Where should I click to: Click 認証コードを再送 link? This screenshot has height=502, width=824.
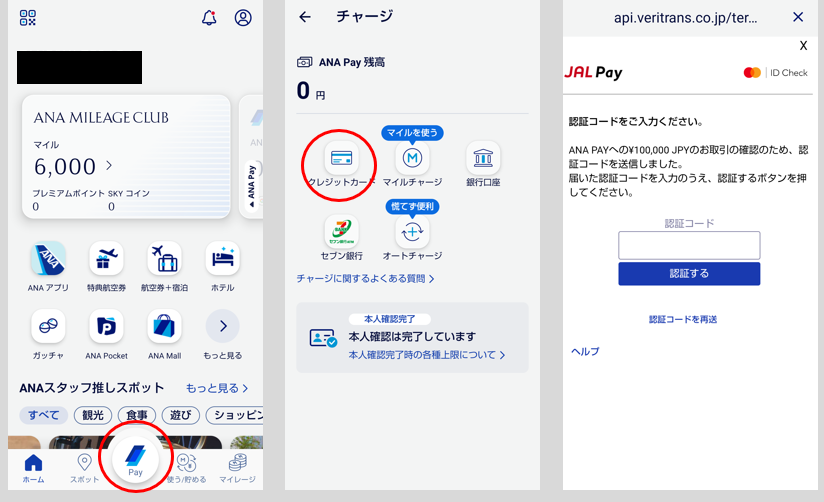(683, 320)
